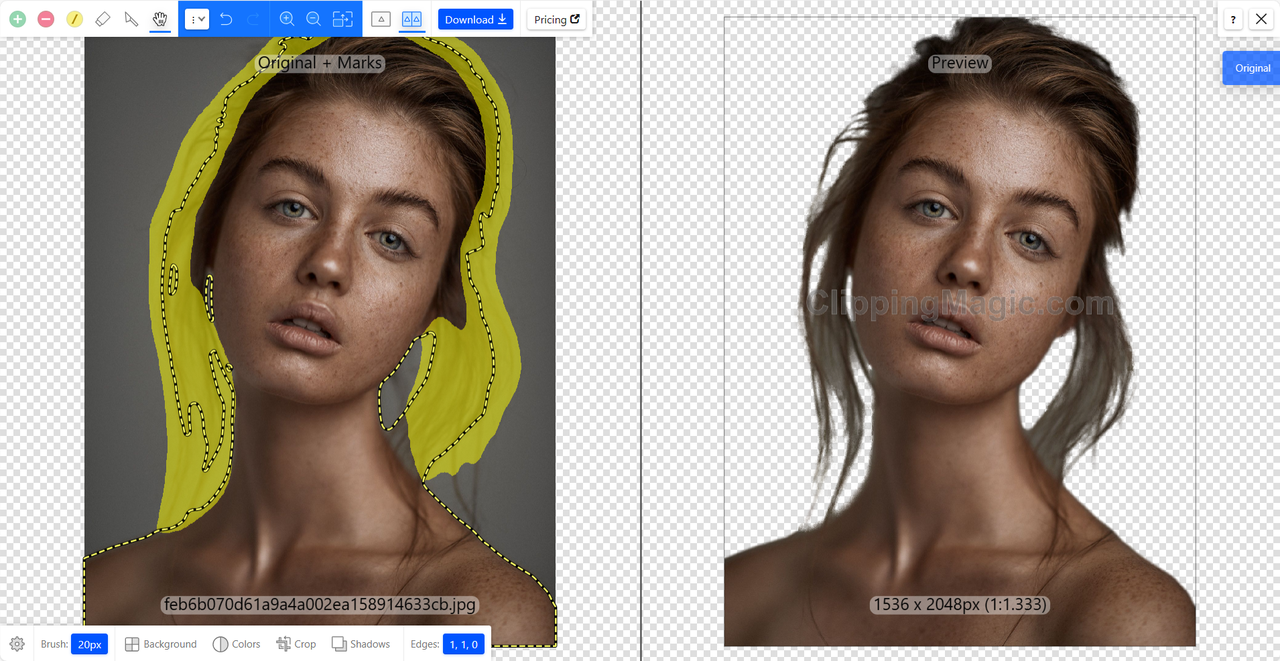The height and width of the screenshot is (661, 1280).
Task: Click the Original + Marks label
Action: point(320,63)
